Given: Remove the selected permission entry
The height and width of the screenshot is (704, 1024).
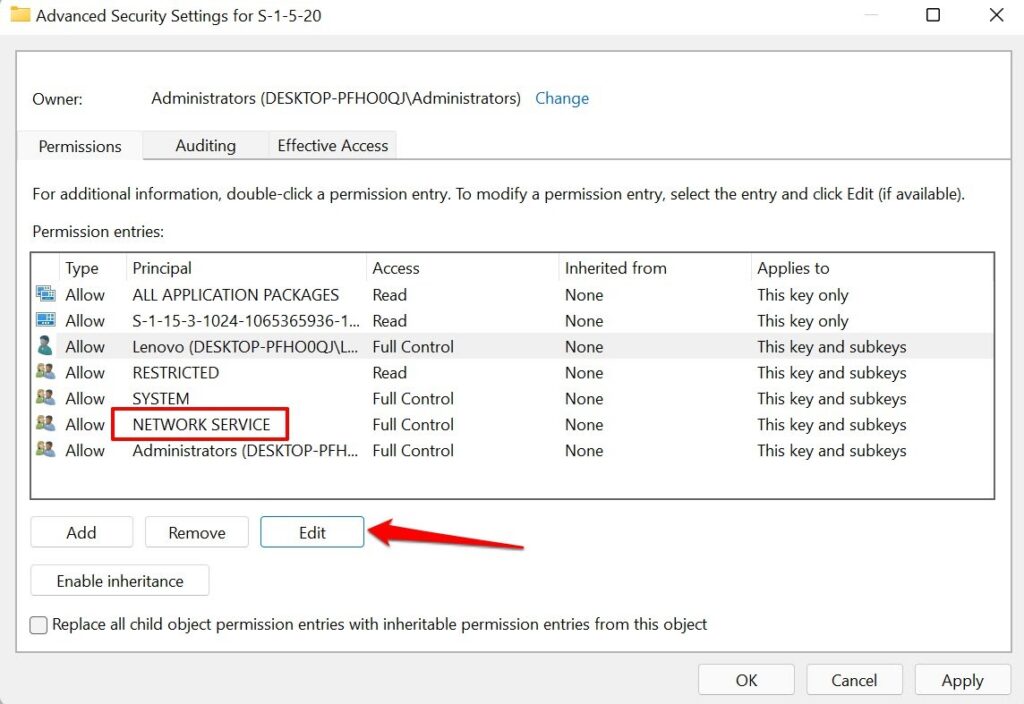Looking at the screenshot, I should 197,533.
